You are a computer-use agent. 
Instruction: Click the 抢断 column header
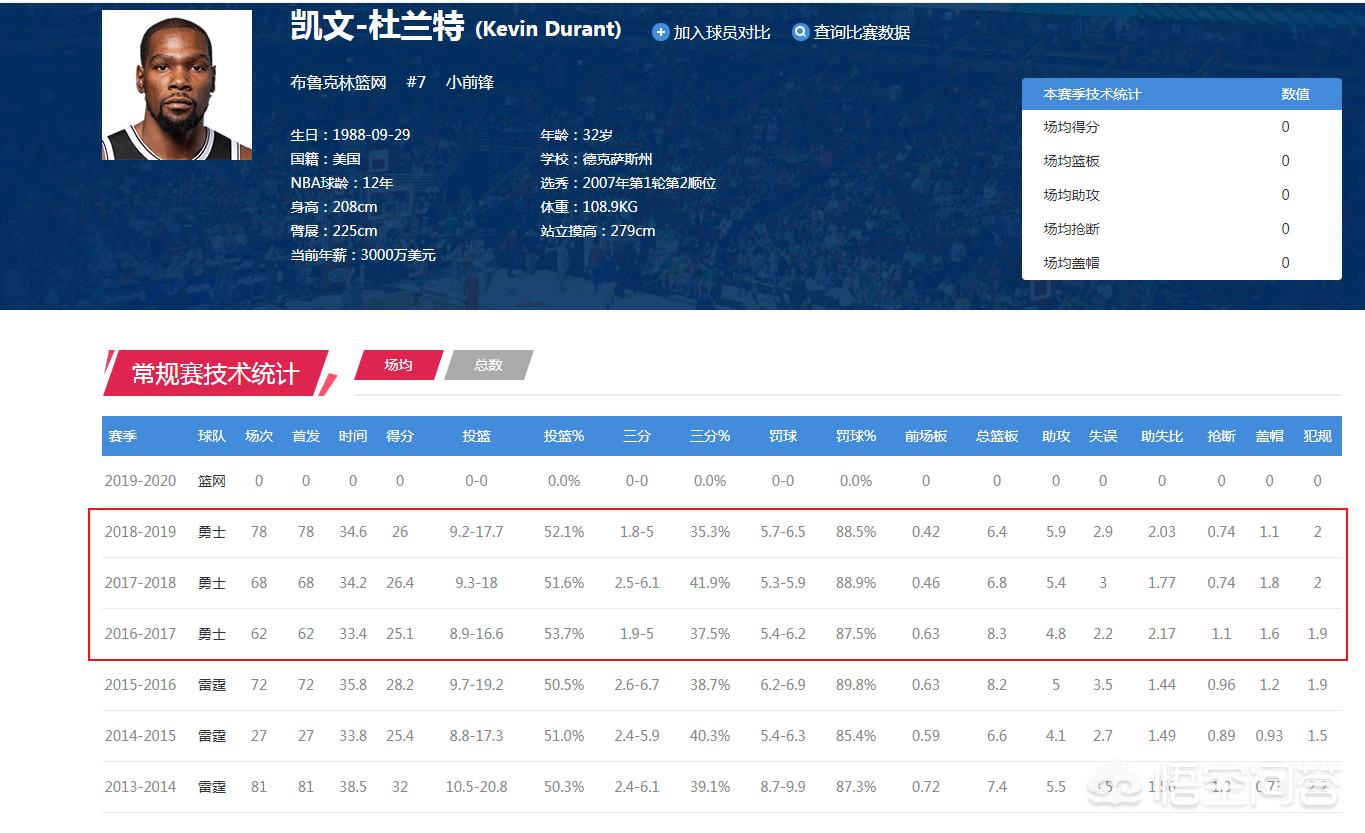[x=1221, y=436]
